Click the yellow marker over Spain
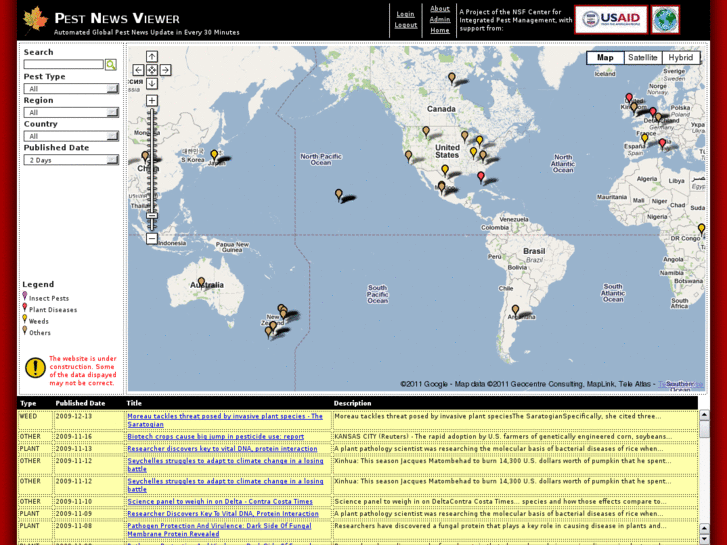The width and height of the screenshot is (727, 545). tap(644, 139)
